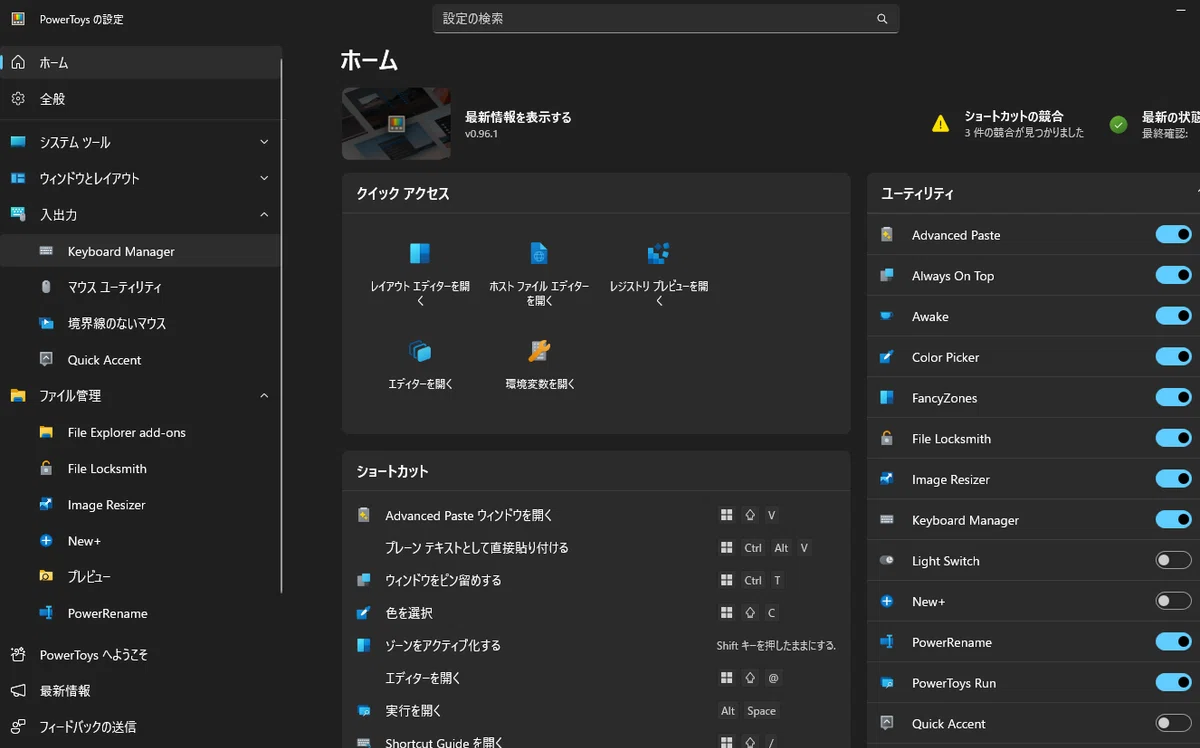Screen dimensions: 1200x748
Task: Click the Image Resizer icon in the sidebar
Action: tap(46, 504)
